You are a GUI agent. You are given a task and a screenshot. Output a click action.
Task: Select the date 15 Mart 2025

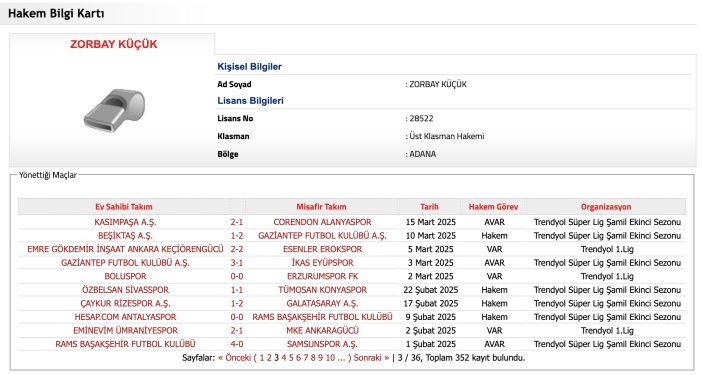[431, 222]
